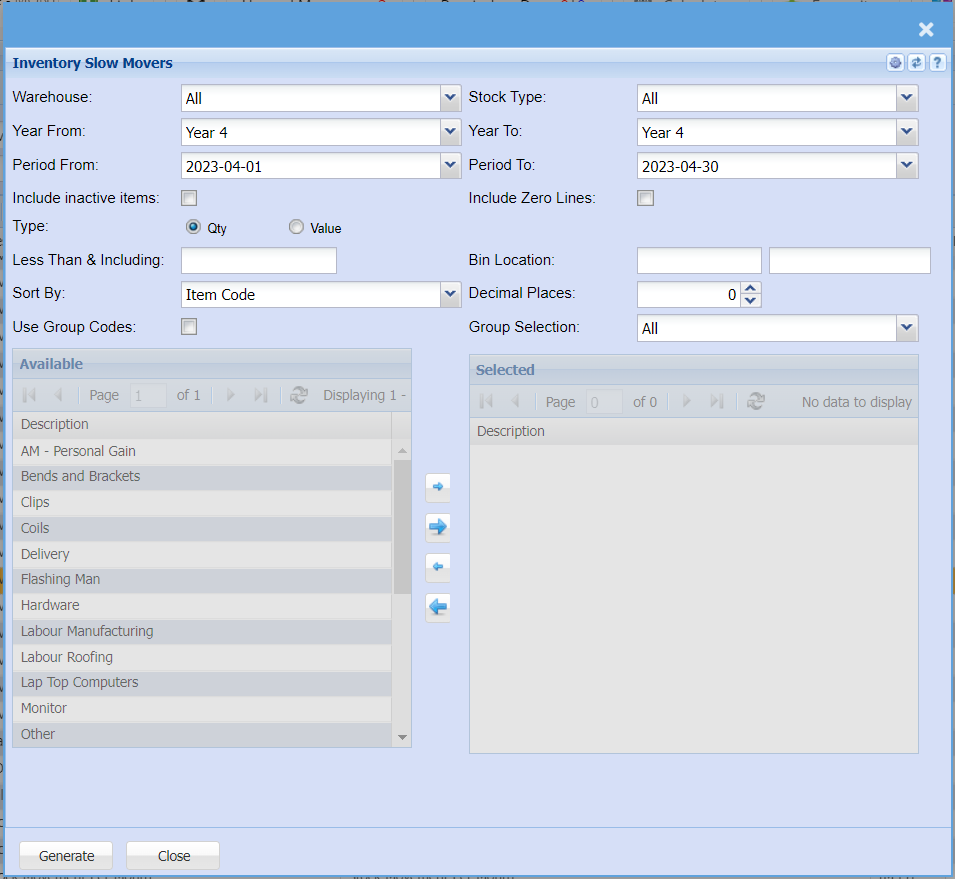Increase Decimal Places with the up stepper
The image size is (955, 879).
pos(752,289)
